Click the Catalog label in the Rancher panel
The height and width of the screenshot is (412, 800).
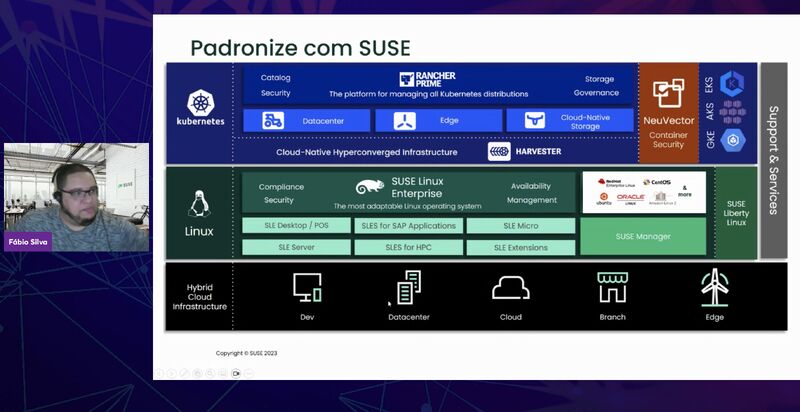click(276, 78)
